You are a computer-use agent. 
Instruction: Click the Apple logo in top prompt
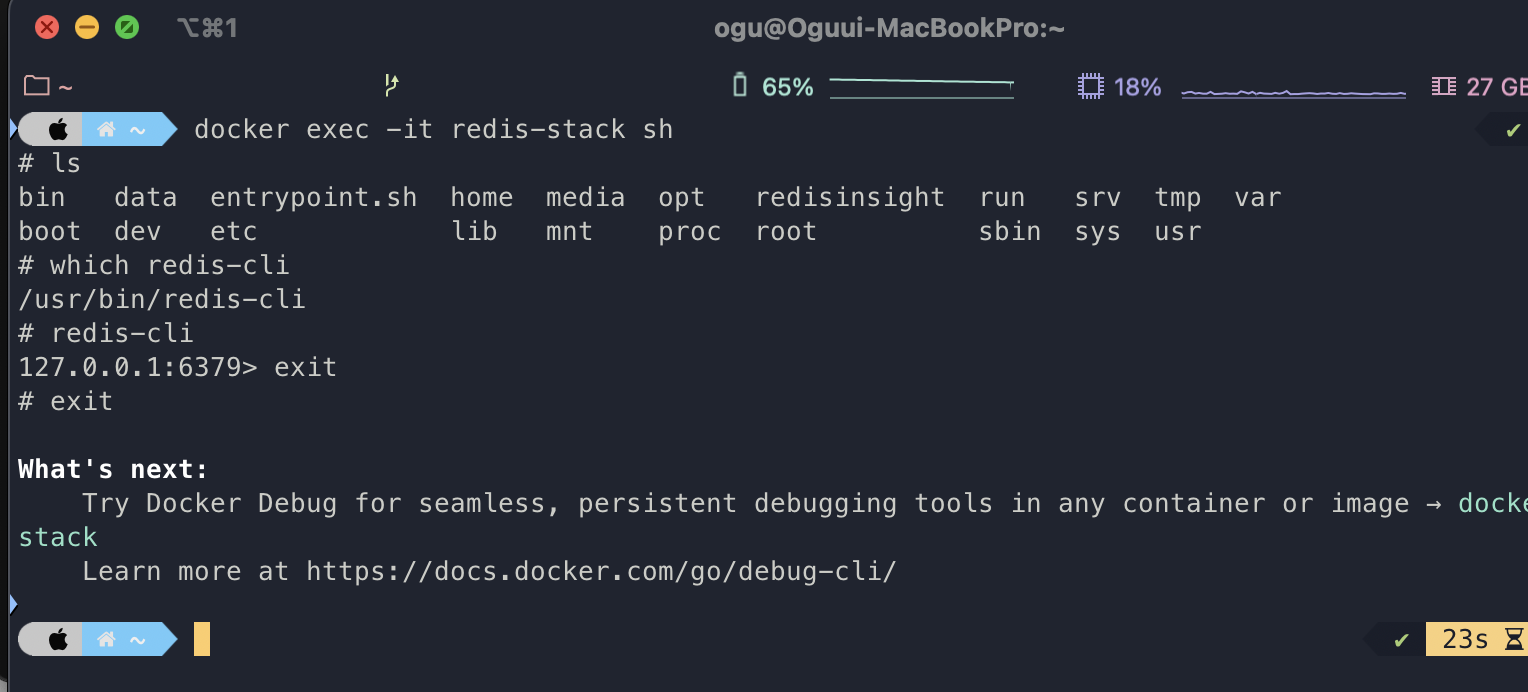coord(58,130)
